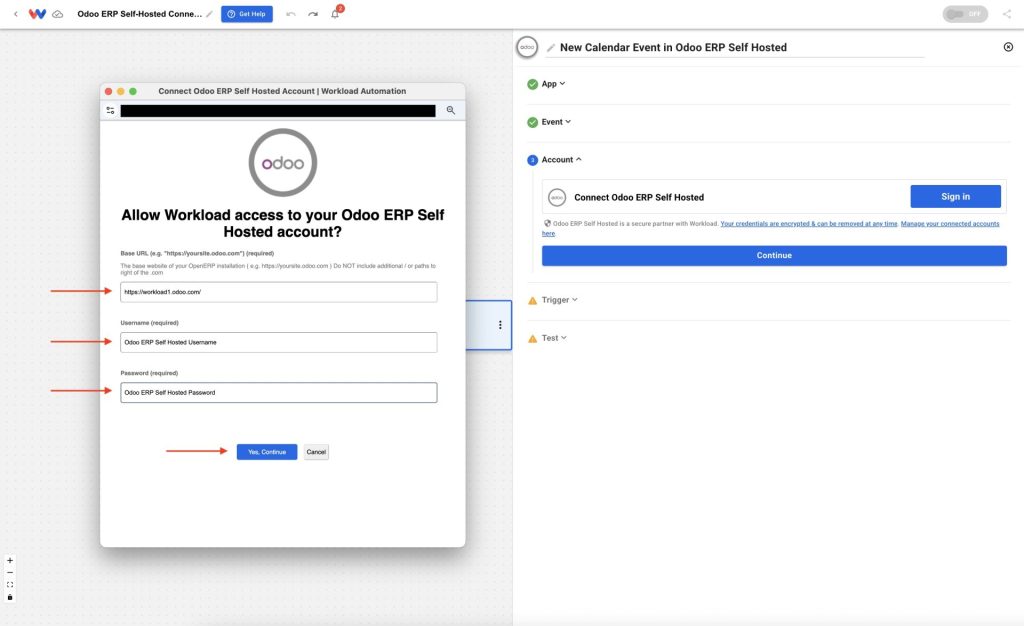Click the magnifier icon in popup address bar
This screenshot has width=1024, height=626.
tap(451, 110)
